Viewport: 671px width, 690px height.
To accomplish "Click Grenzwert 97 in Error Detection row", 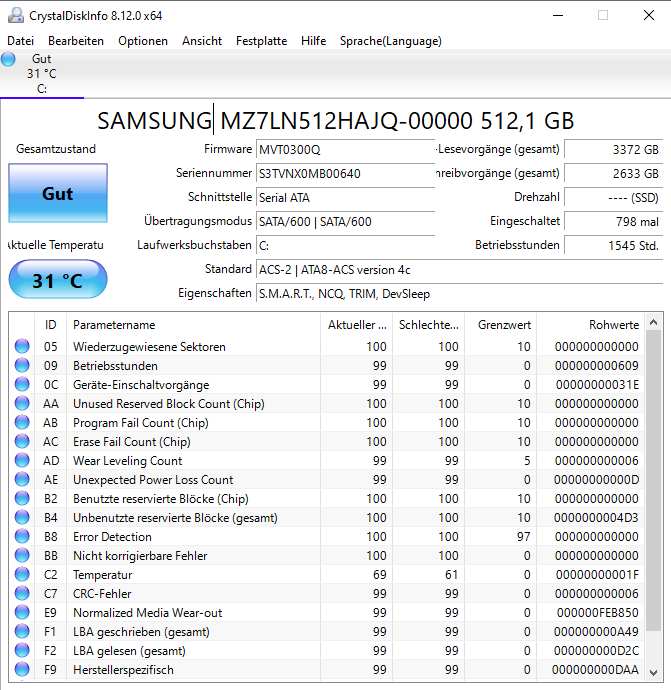I will click(524, 536).
